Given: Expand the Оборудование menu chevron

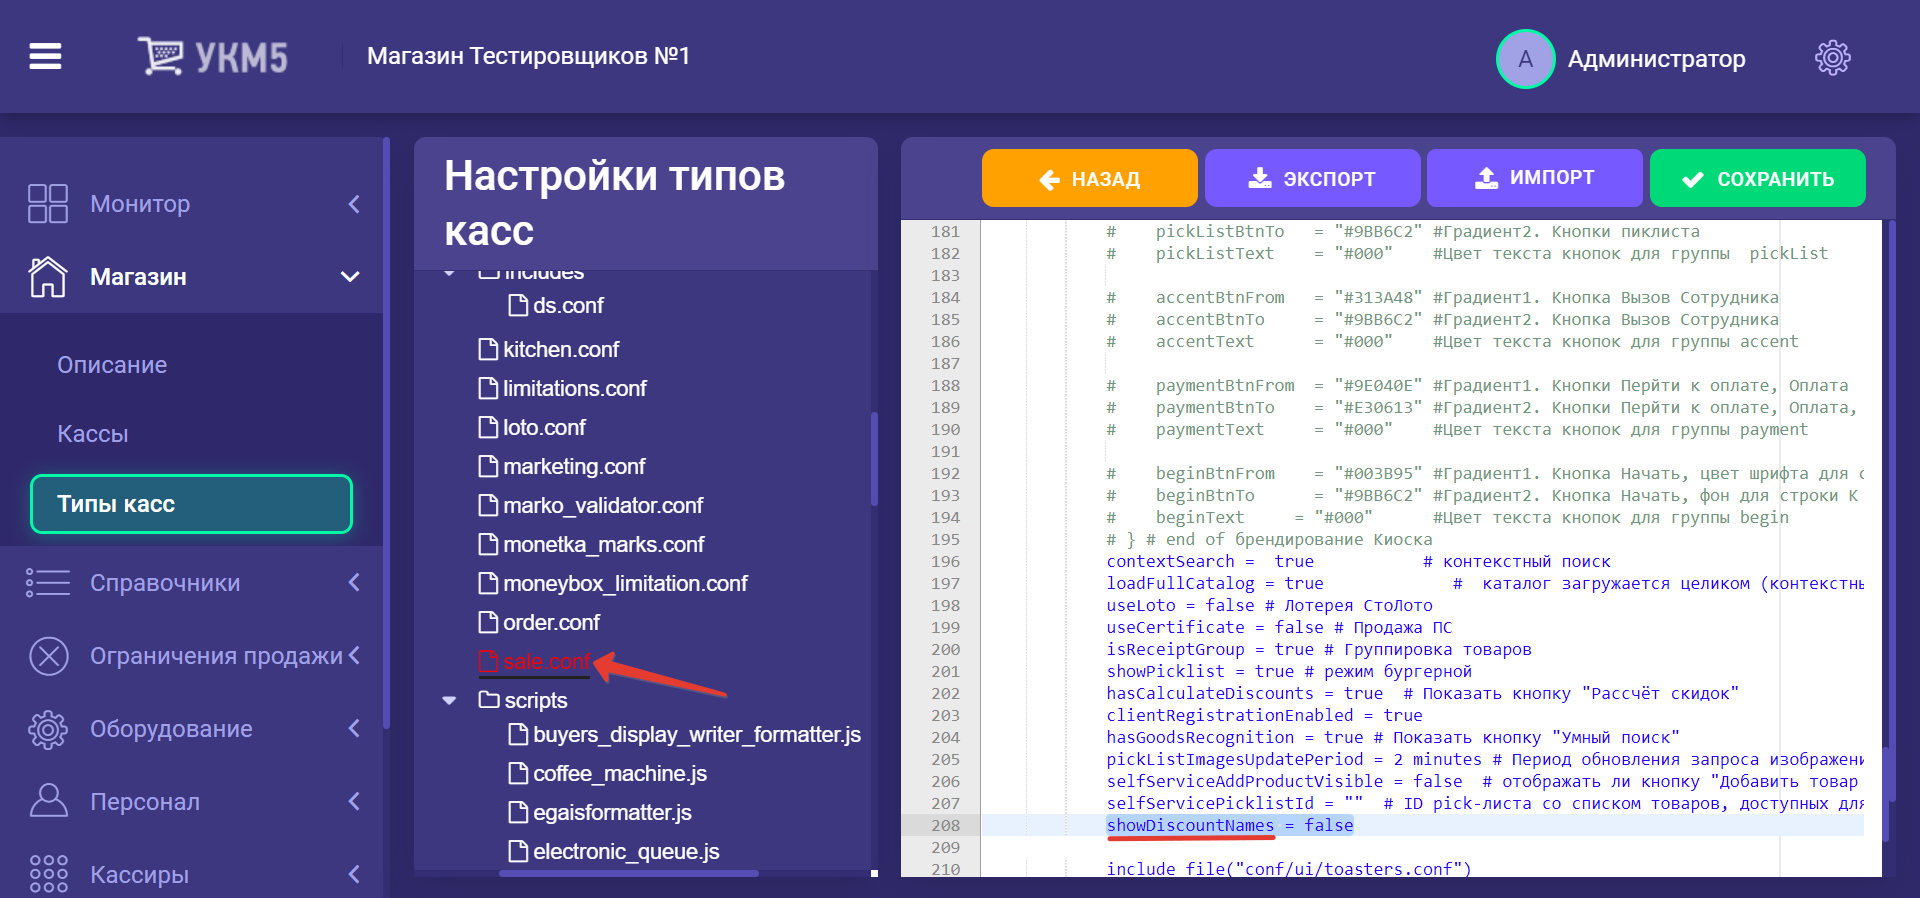Looking at the screenshot, I should [x=354, y=728].
